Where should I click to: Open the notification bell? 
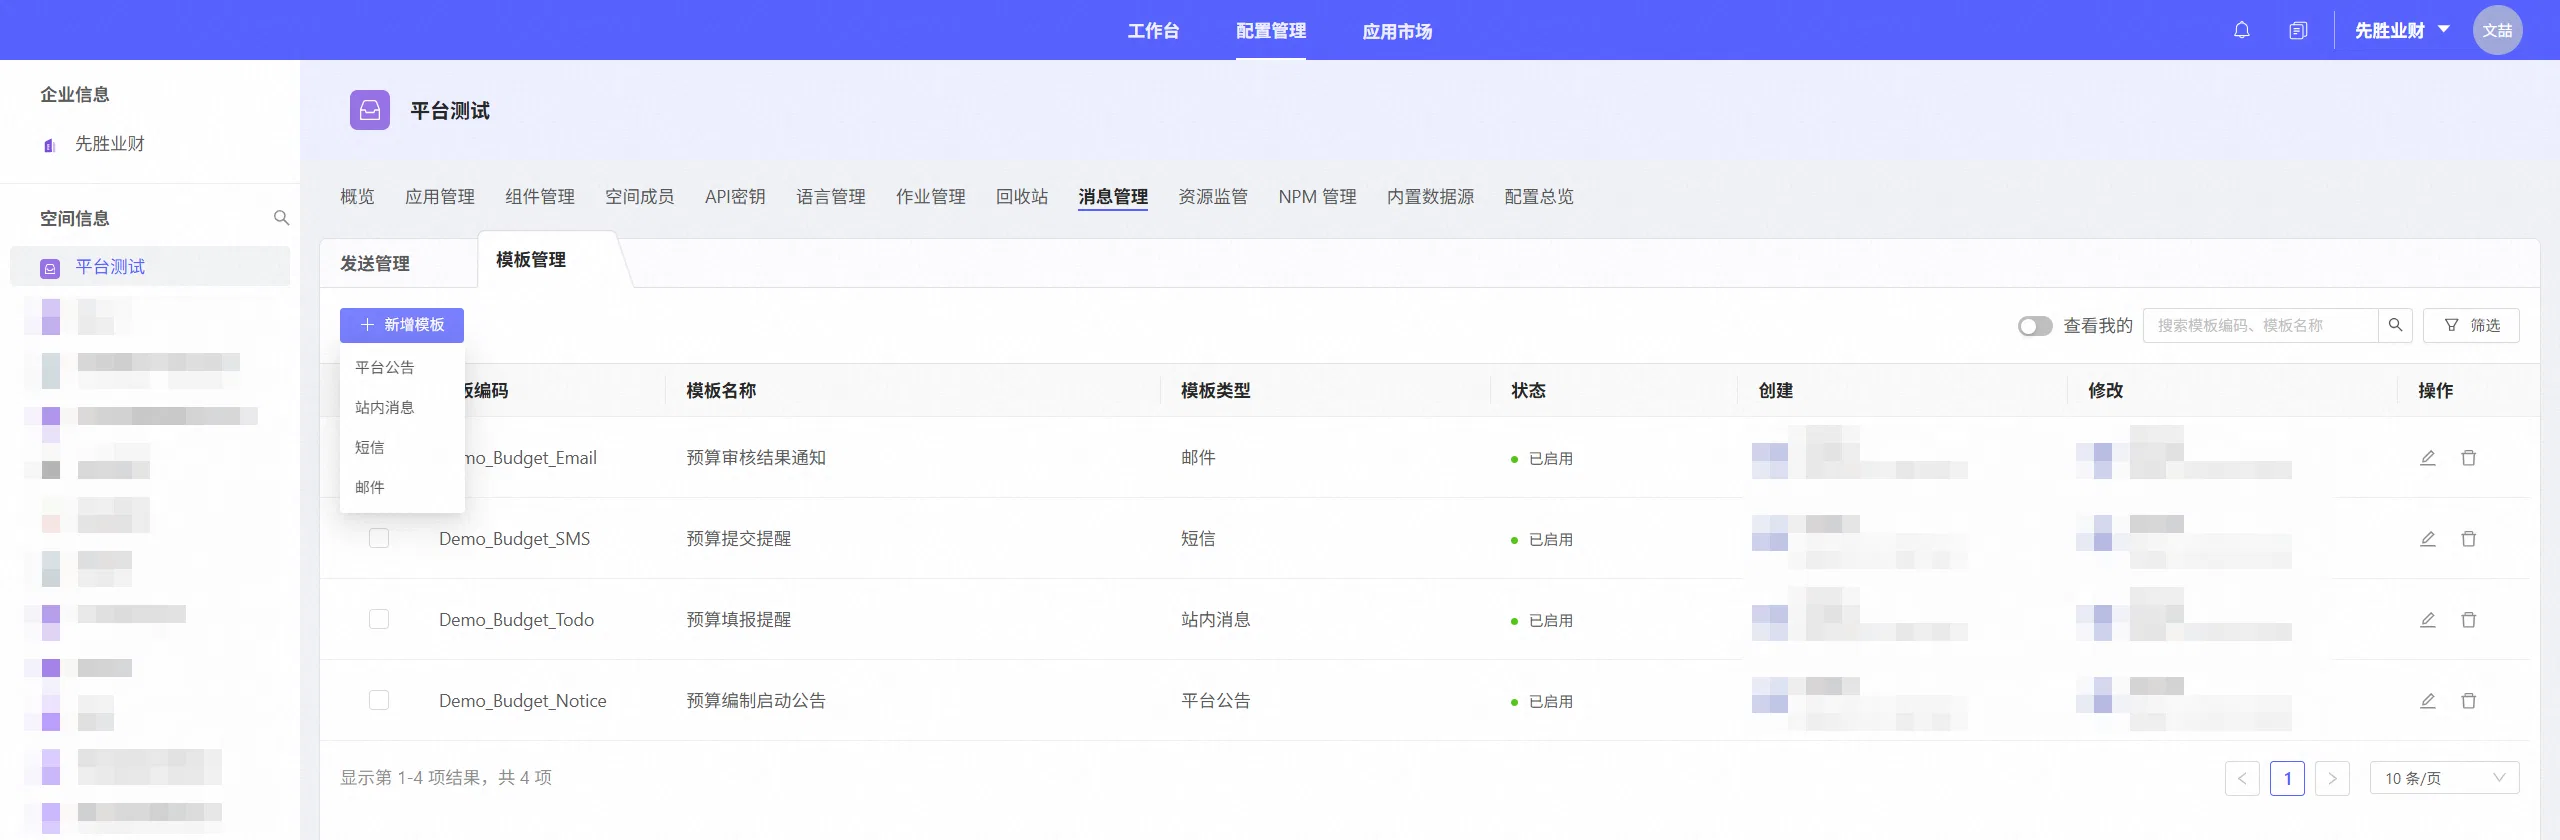2241,30
